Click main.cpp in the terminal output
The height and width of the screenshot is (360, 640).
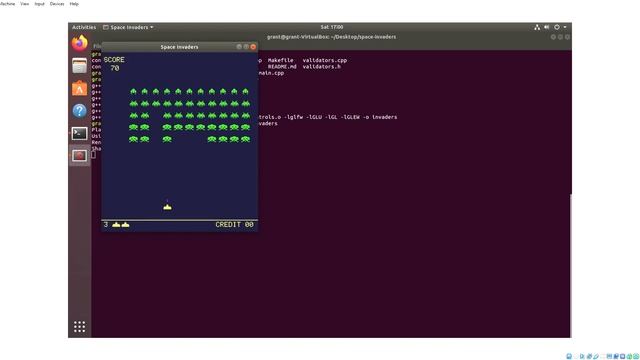click(x=271, y=73)
